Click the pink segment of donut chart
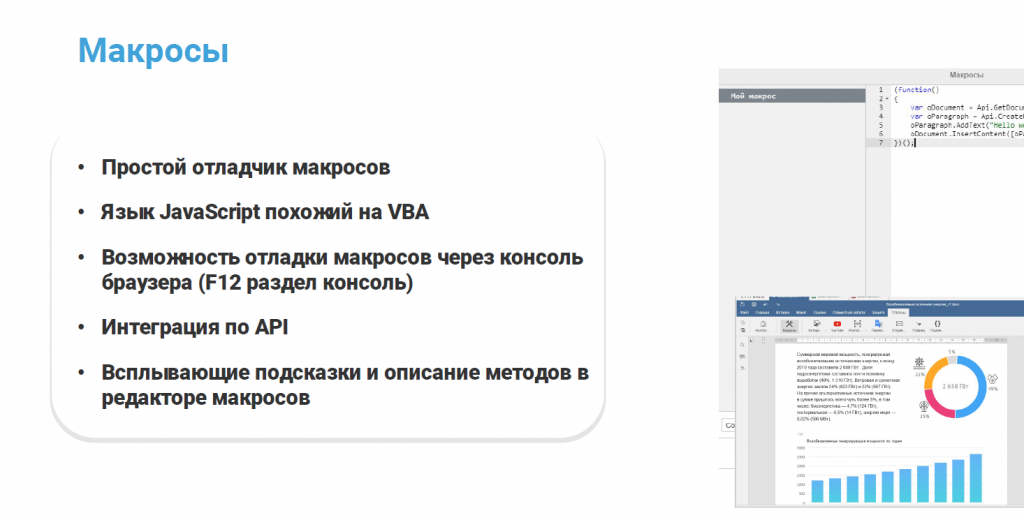Viewport: 1024px width, 520px height. [937, 406]
